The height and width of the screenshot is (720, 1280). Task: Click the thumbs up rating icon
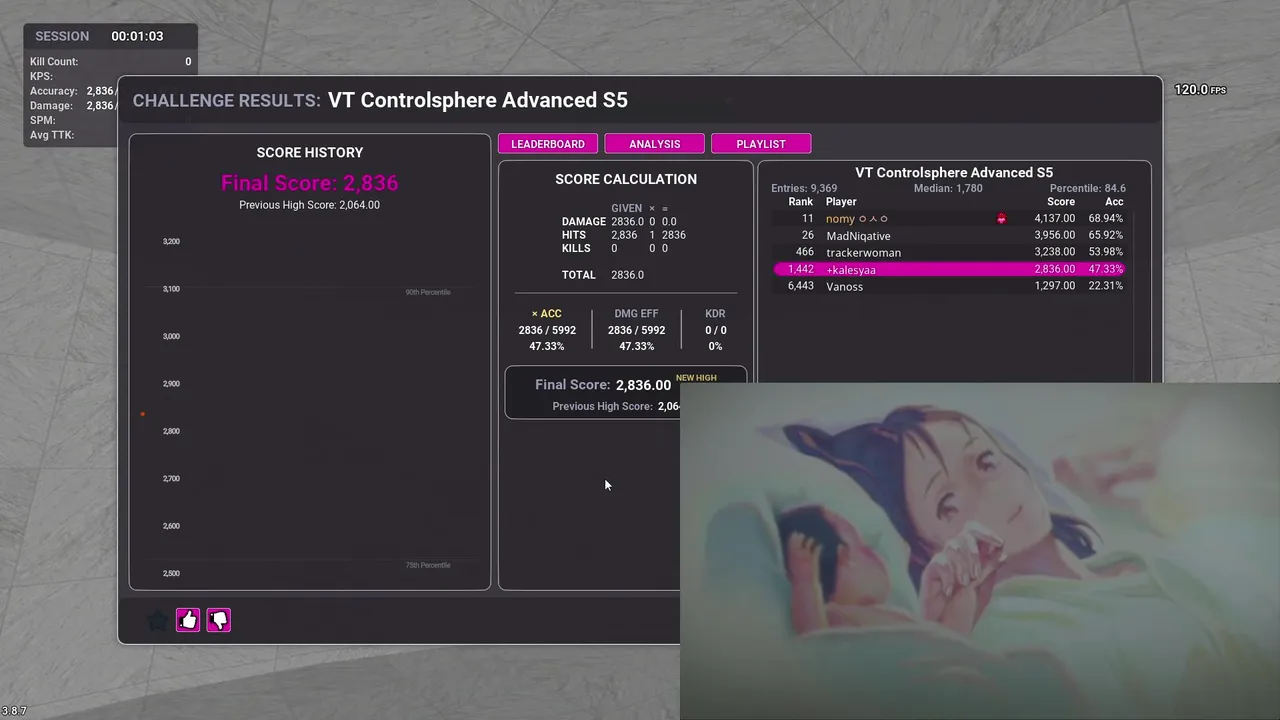(188, 620)
